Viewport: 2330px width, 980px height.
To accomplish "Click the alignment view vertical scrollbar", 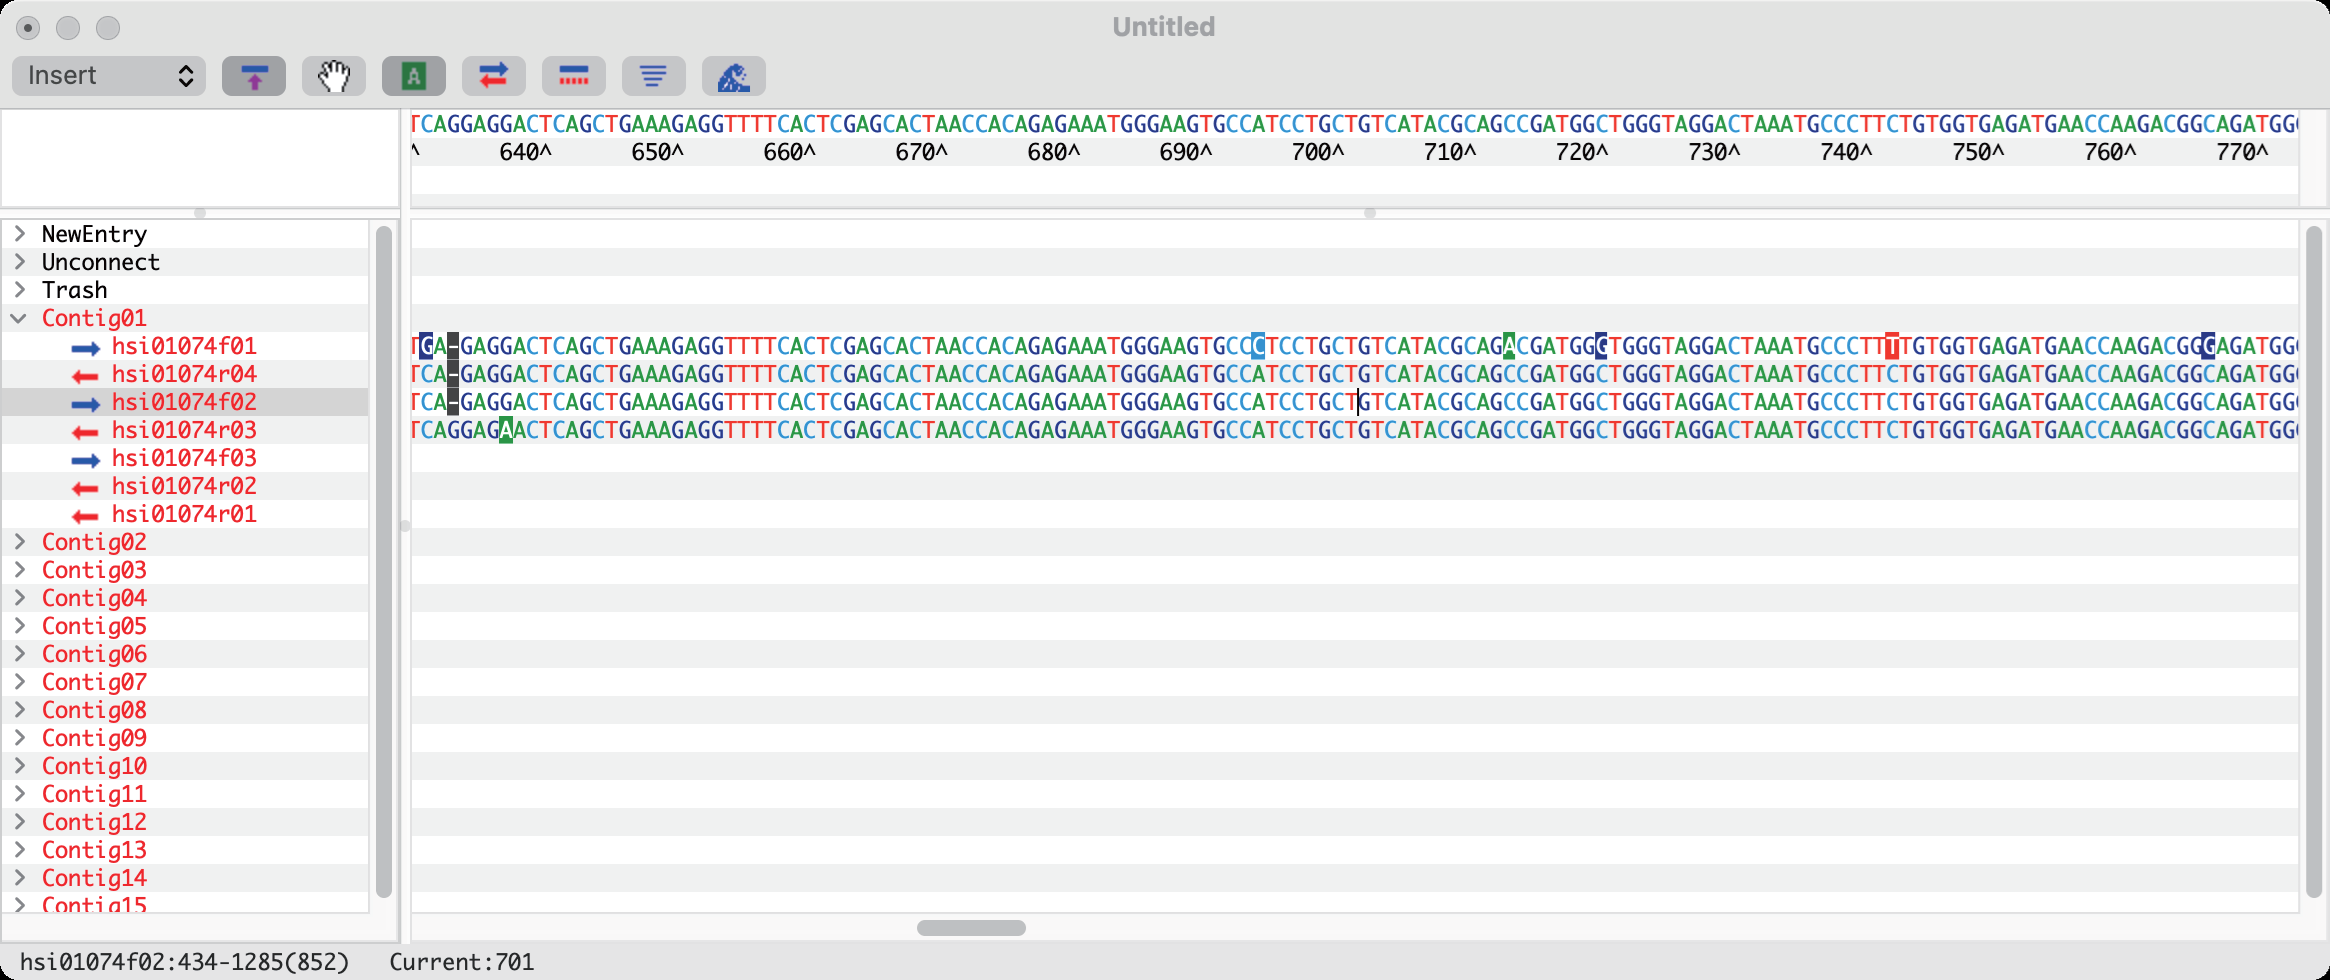I will coord(2313,562).
